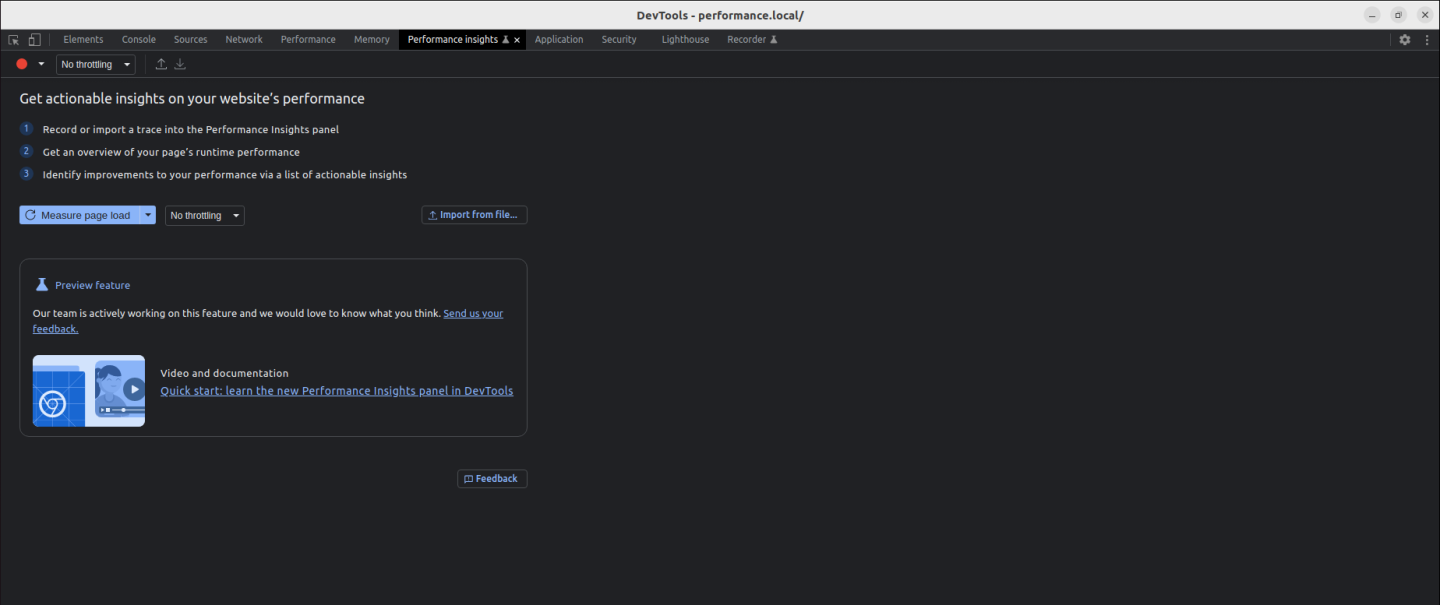Activate the inspect element picker icon

14,40
